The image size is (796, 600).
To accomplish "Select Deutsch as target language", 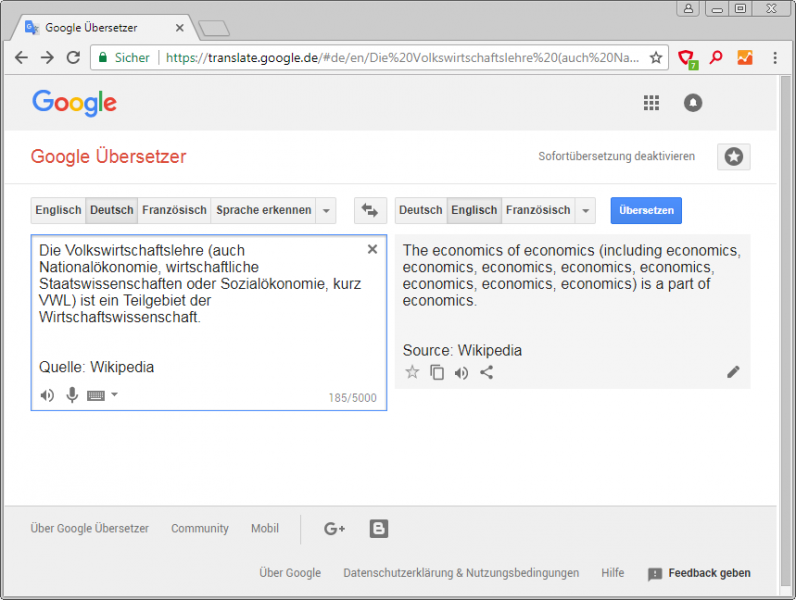I will 421,210.
